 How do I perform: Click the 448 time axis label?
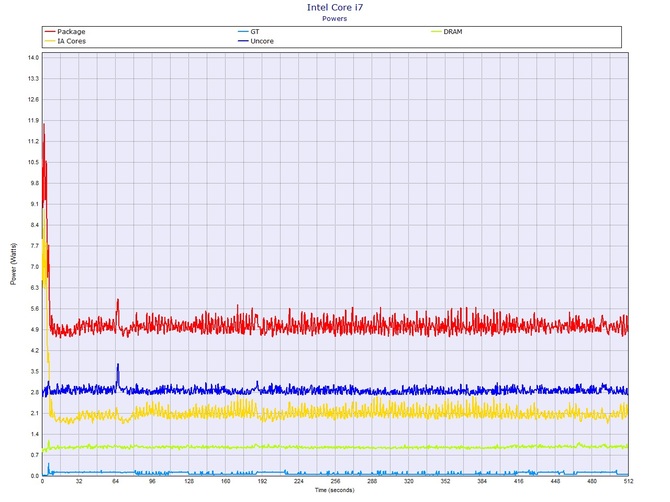(x=555, y=481)
